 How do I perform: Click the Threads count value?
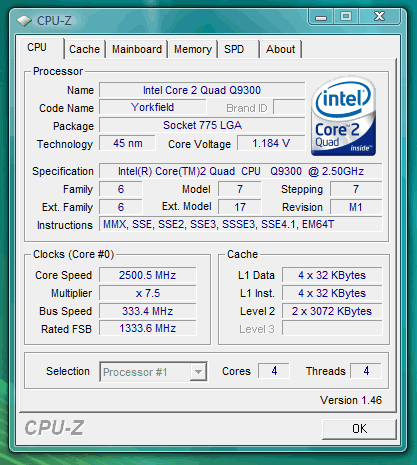[x=366, y=371]
